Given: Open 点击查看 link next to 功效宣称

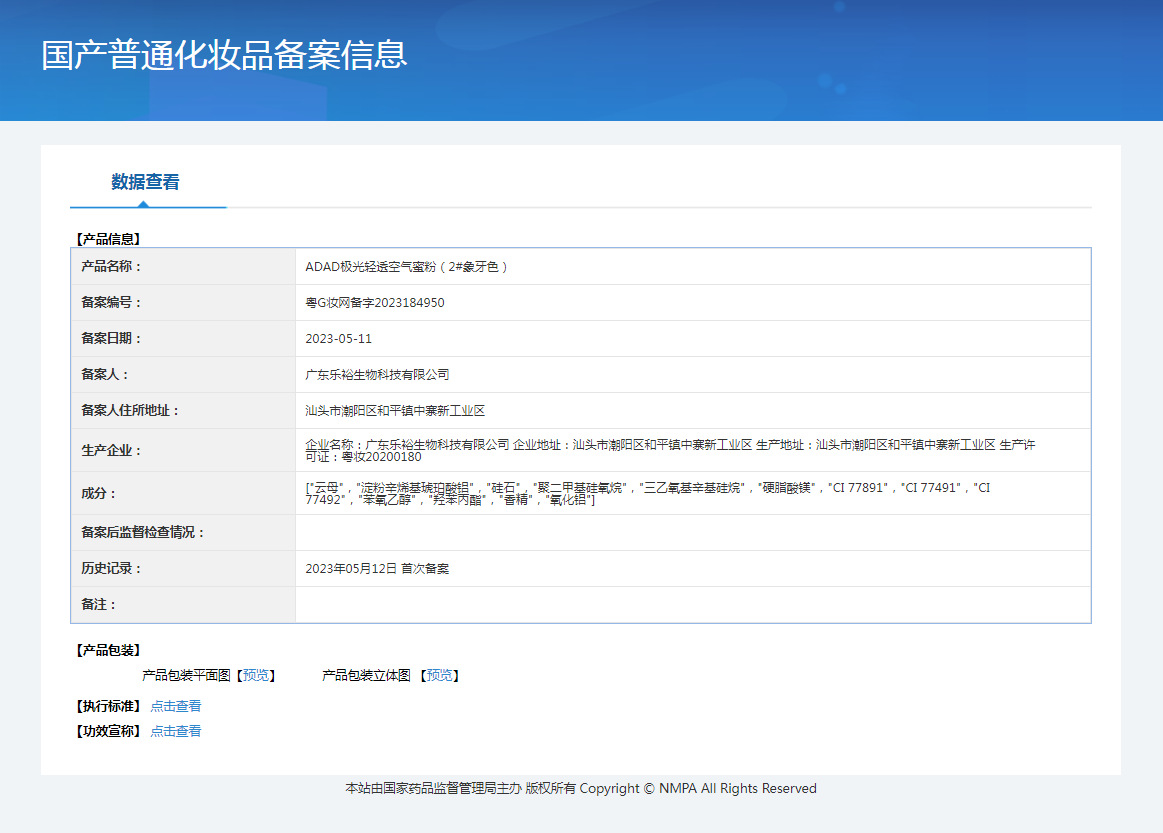Looking at the screenshot, I should pos(176,731).
